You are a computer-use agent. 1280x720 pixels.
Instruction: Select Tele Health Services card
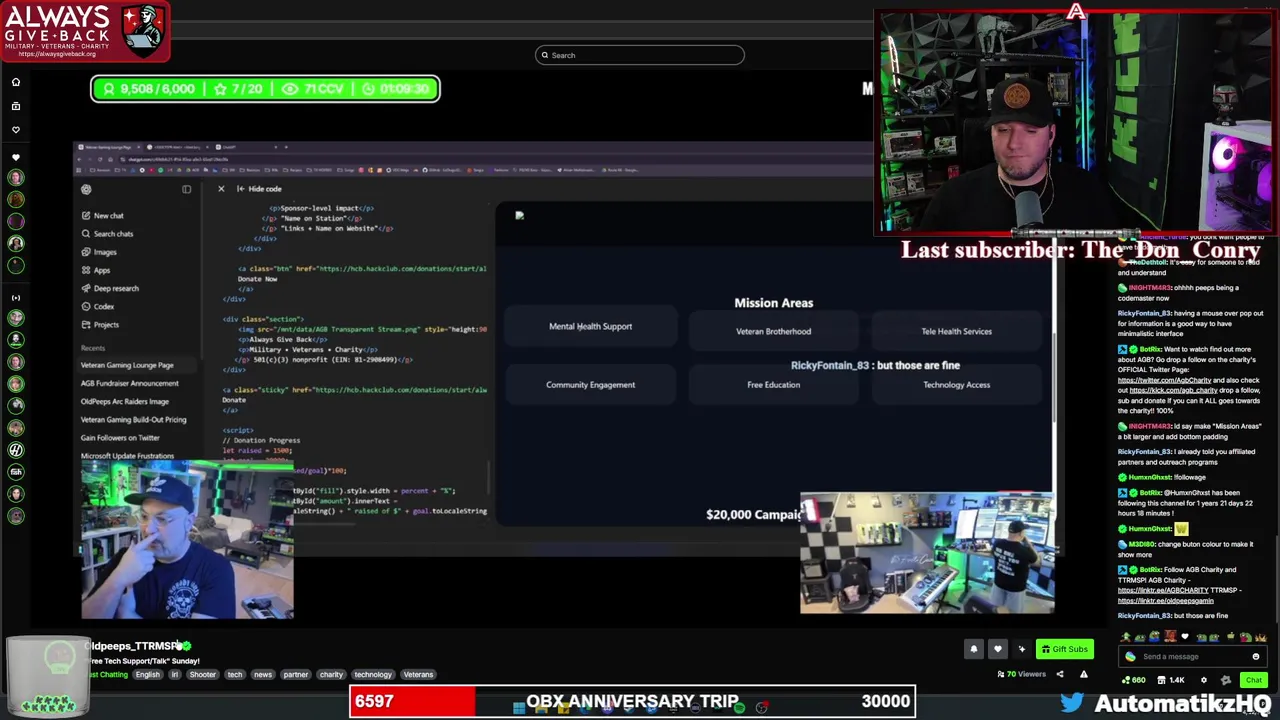tap(956, 331)
